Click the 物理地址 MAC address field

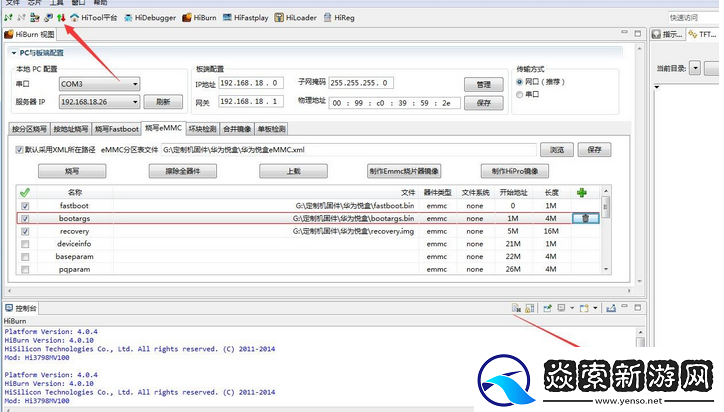click(394, 103)
